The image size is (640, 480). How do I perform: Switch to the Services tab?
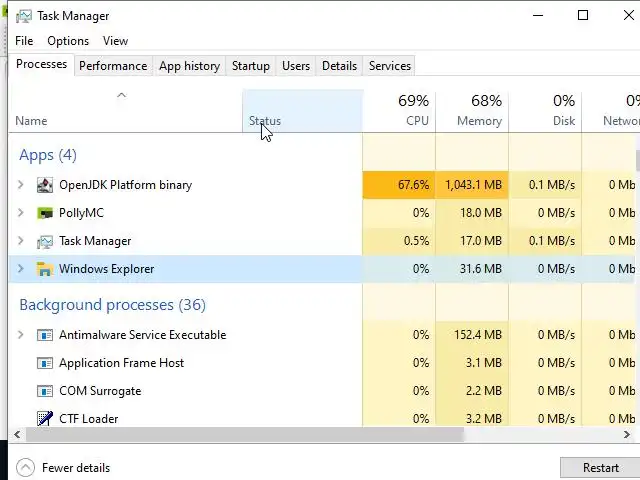(x=390, y=66)
